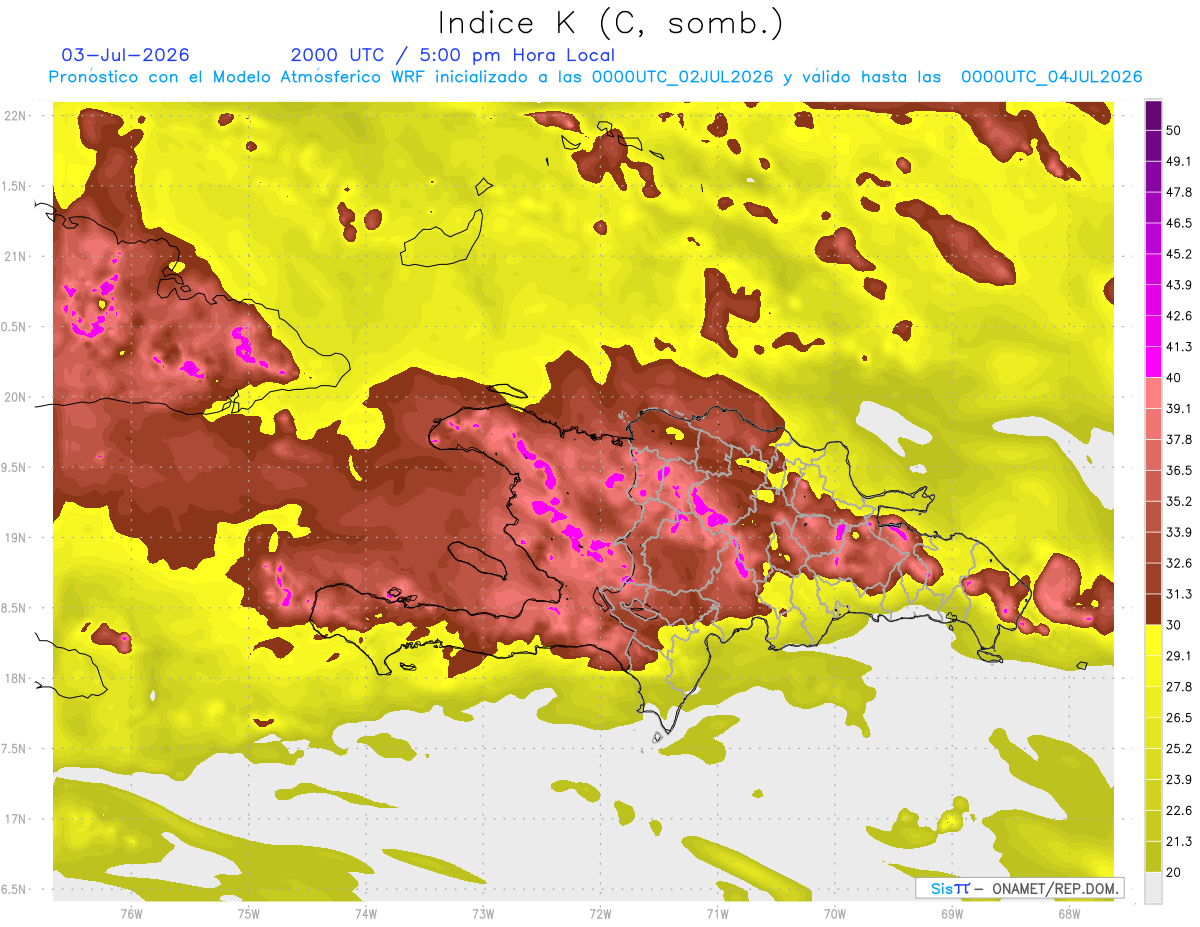
Task: Click the colorbar value "27.8"
Action: point(1180,687)
